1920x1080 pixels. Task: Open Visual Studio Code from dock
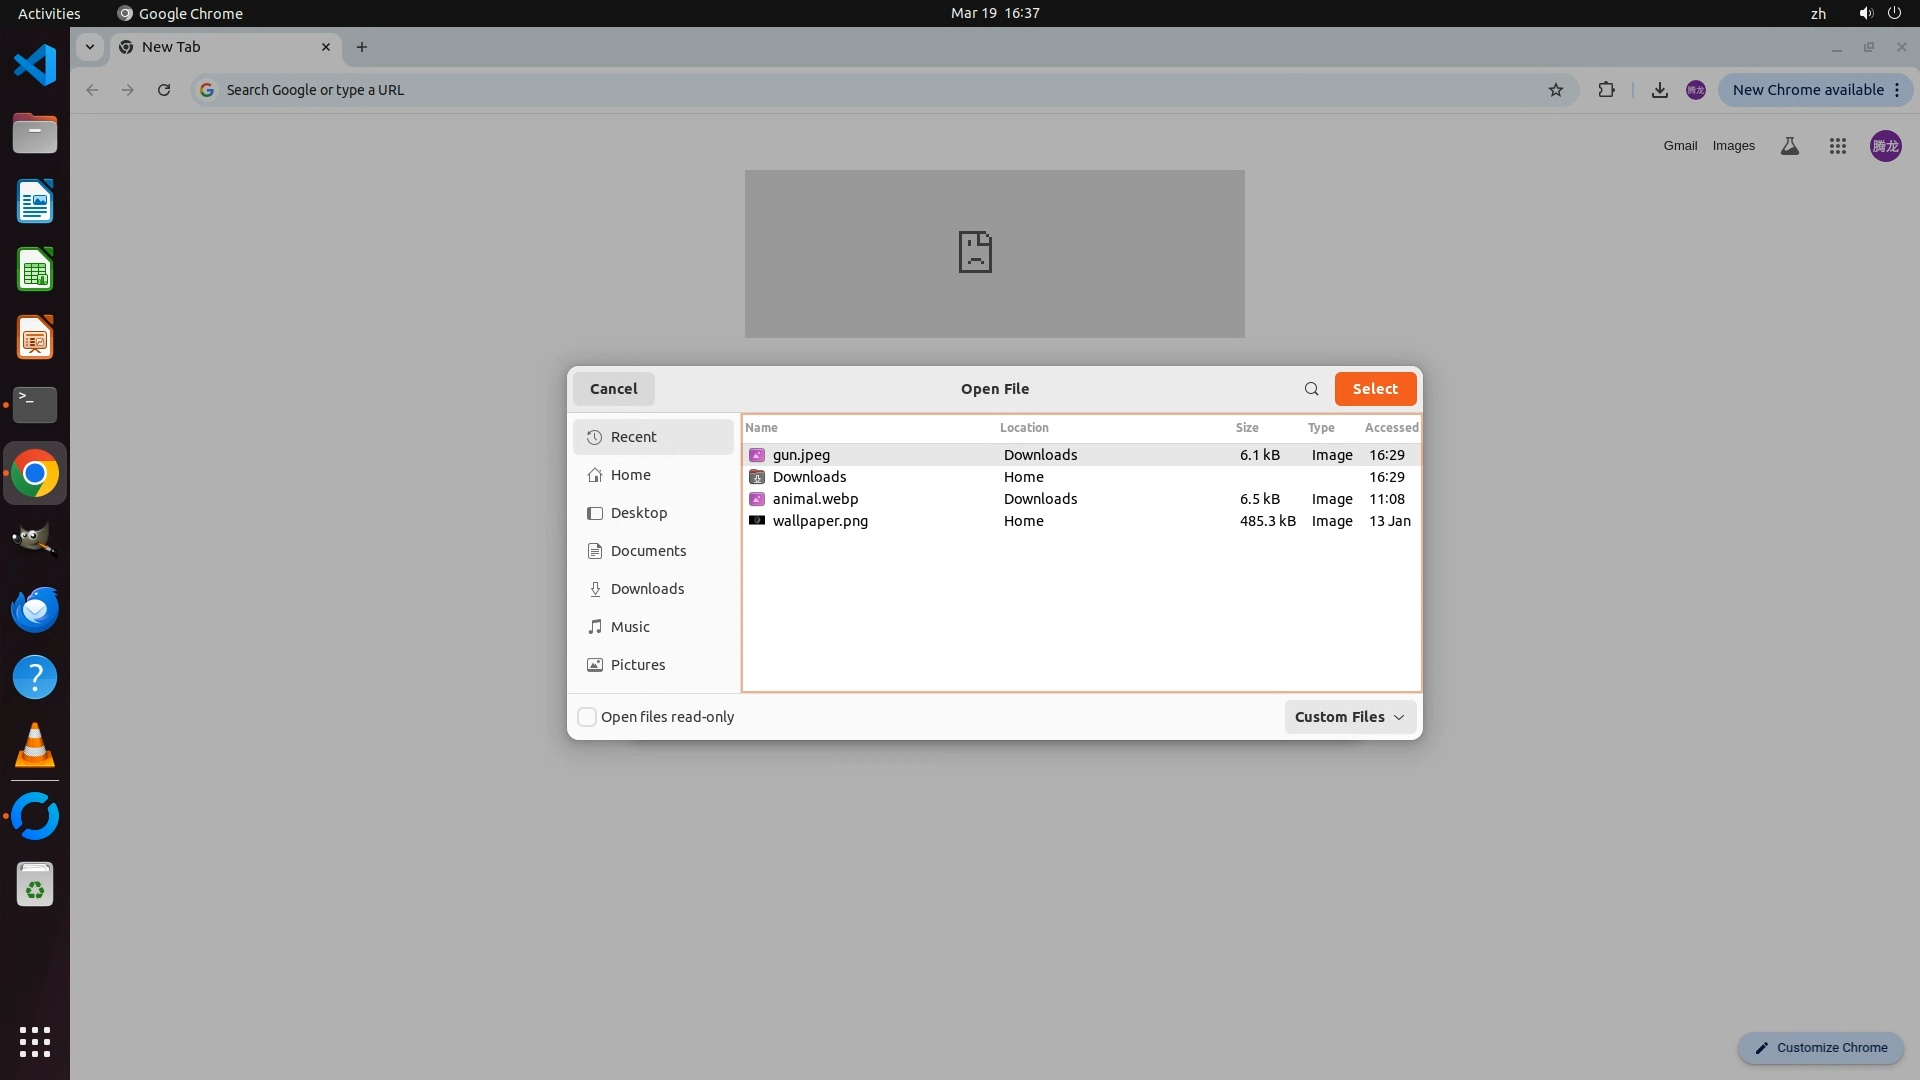[x=35, y=66]
